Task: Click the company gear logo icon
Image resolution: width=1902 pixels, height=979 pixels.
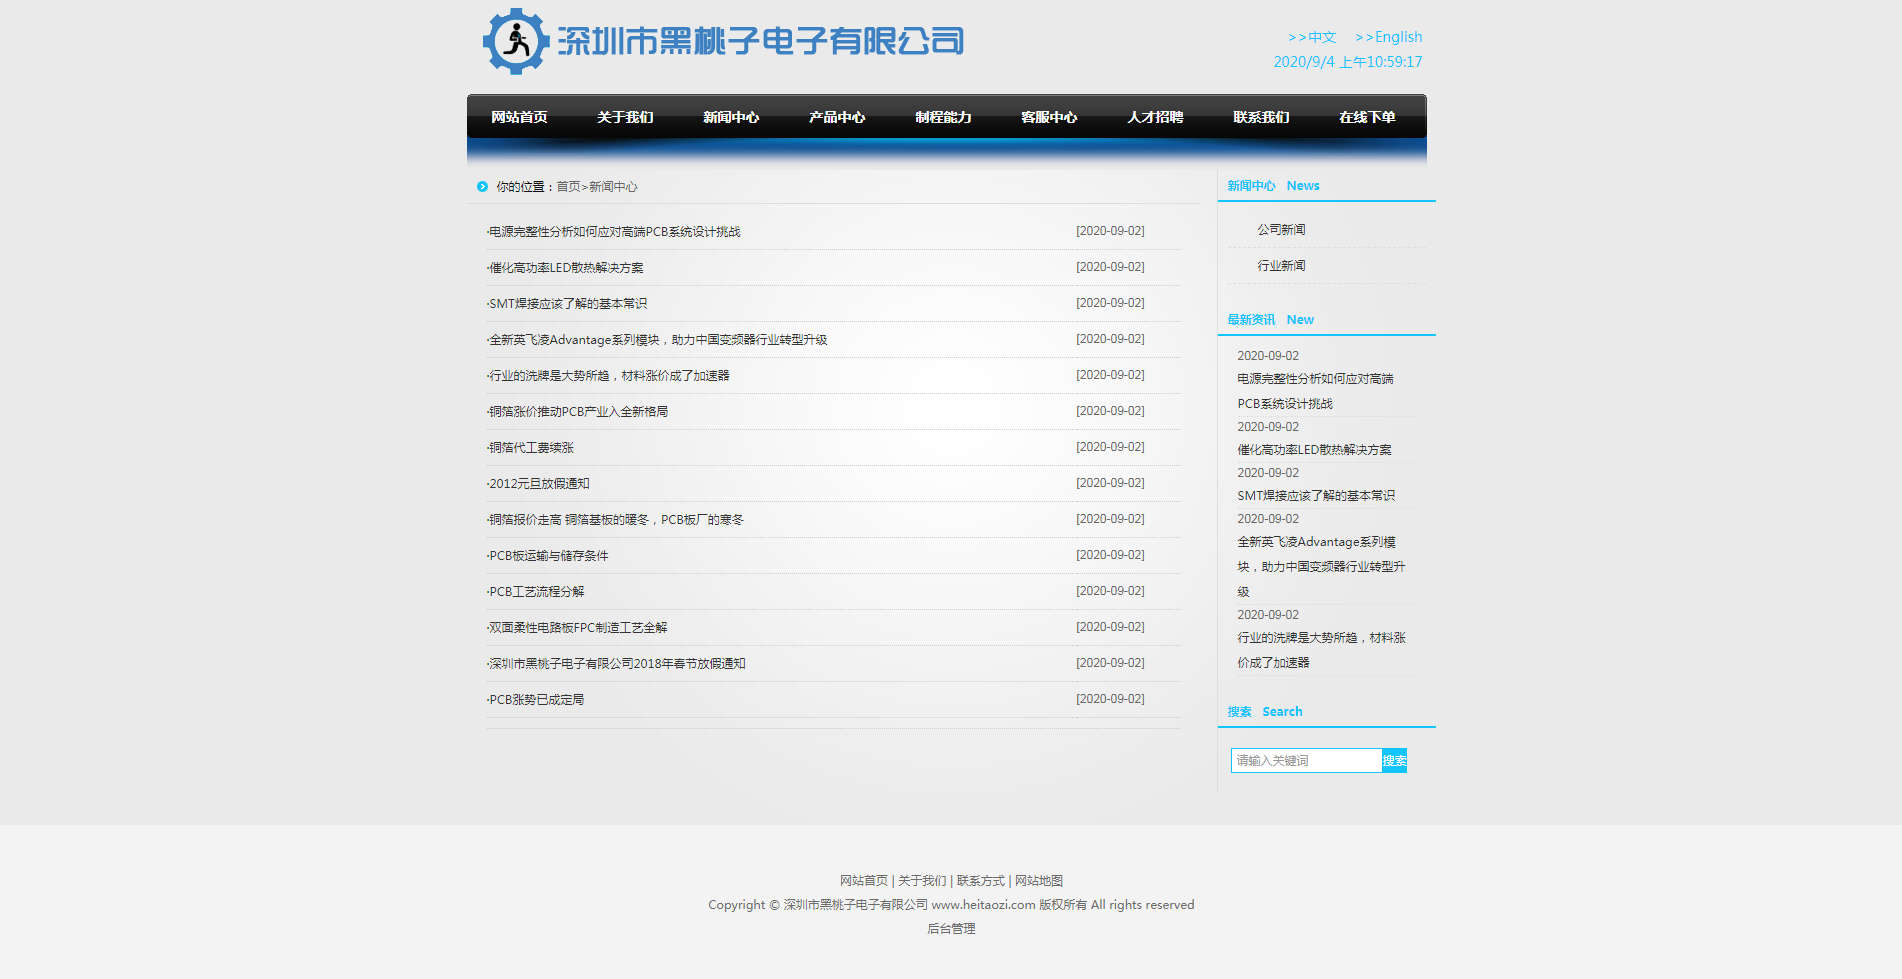Action: point(516,41)
